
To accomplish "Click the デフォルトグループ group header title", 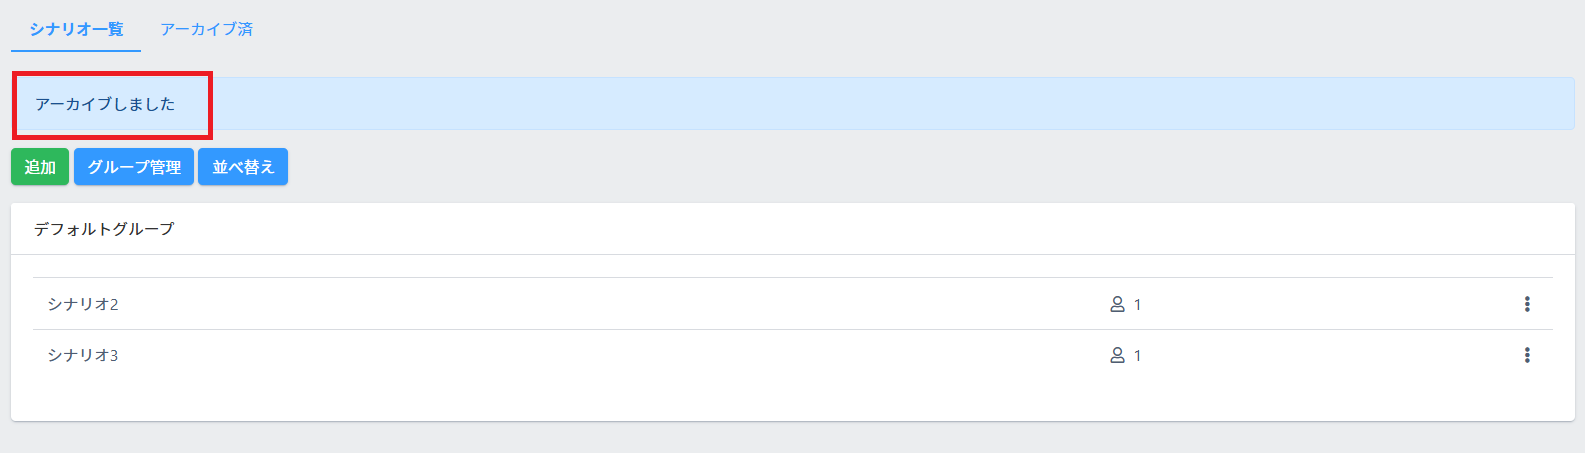I will tap(104, 229).
